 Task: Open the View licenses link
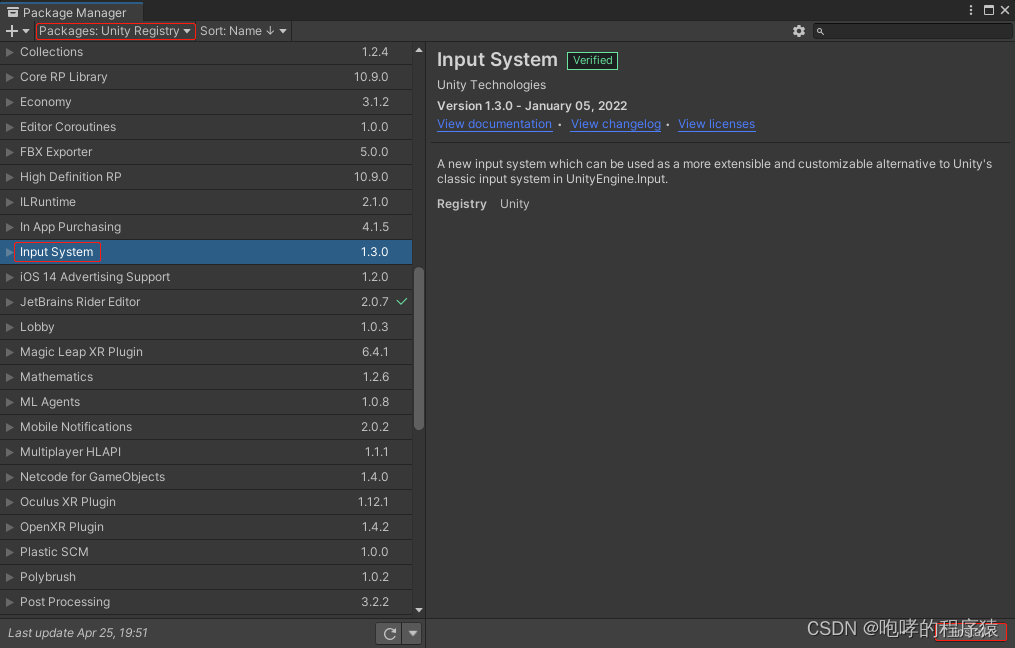point(716,124)
